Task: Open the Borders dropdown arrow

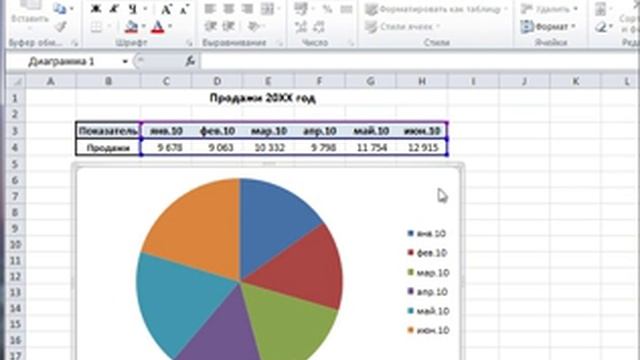Action: (x=109, y=27)
